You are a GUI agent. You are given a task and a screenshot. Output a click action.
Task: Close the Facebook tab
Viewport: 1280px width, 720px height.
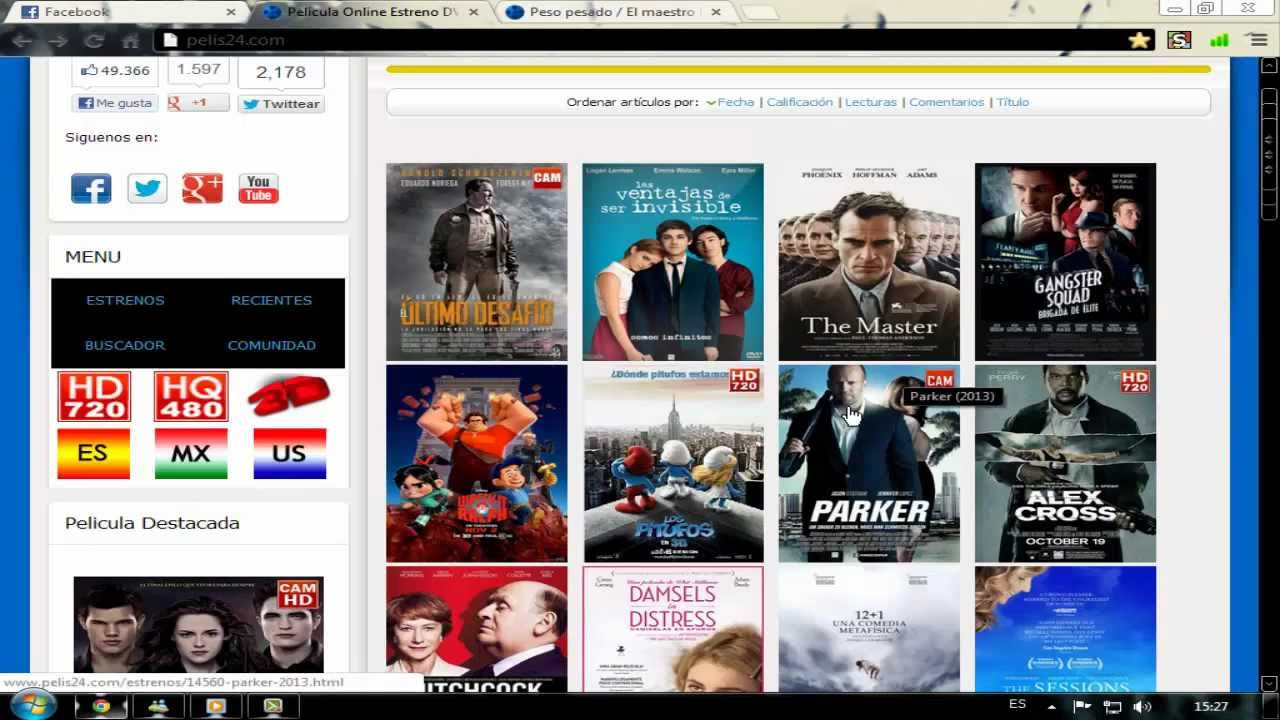tap(231, 12)
